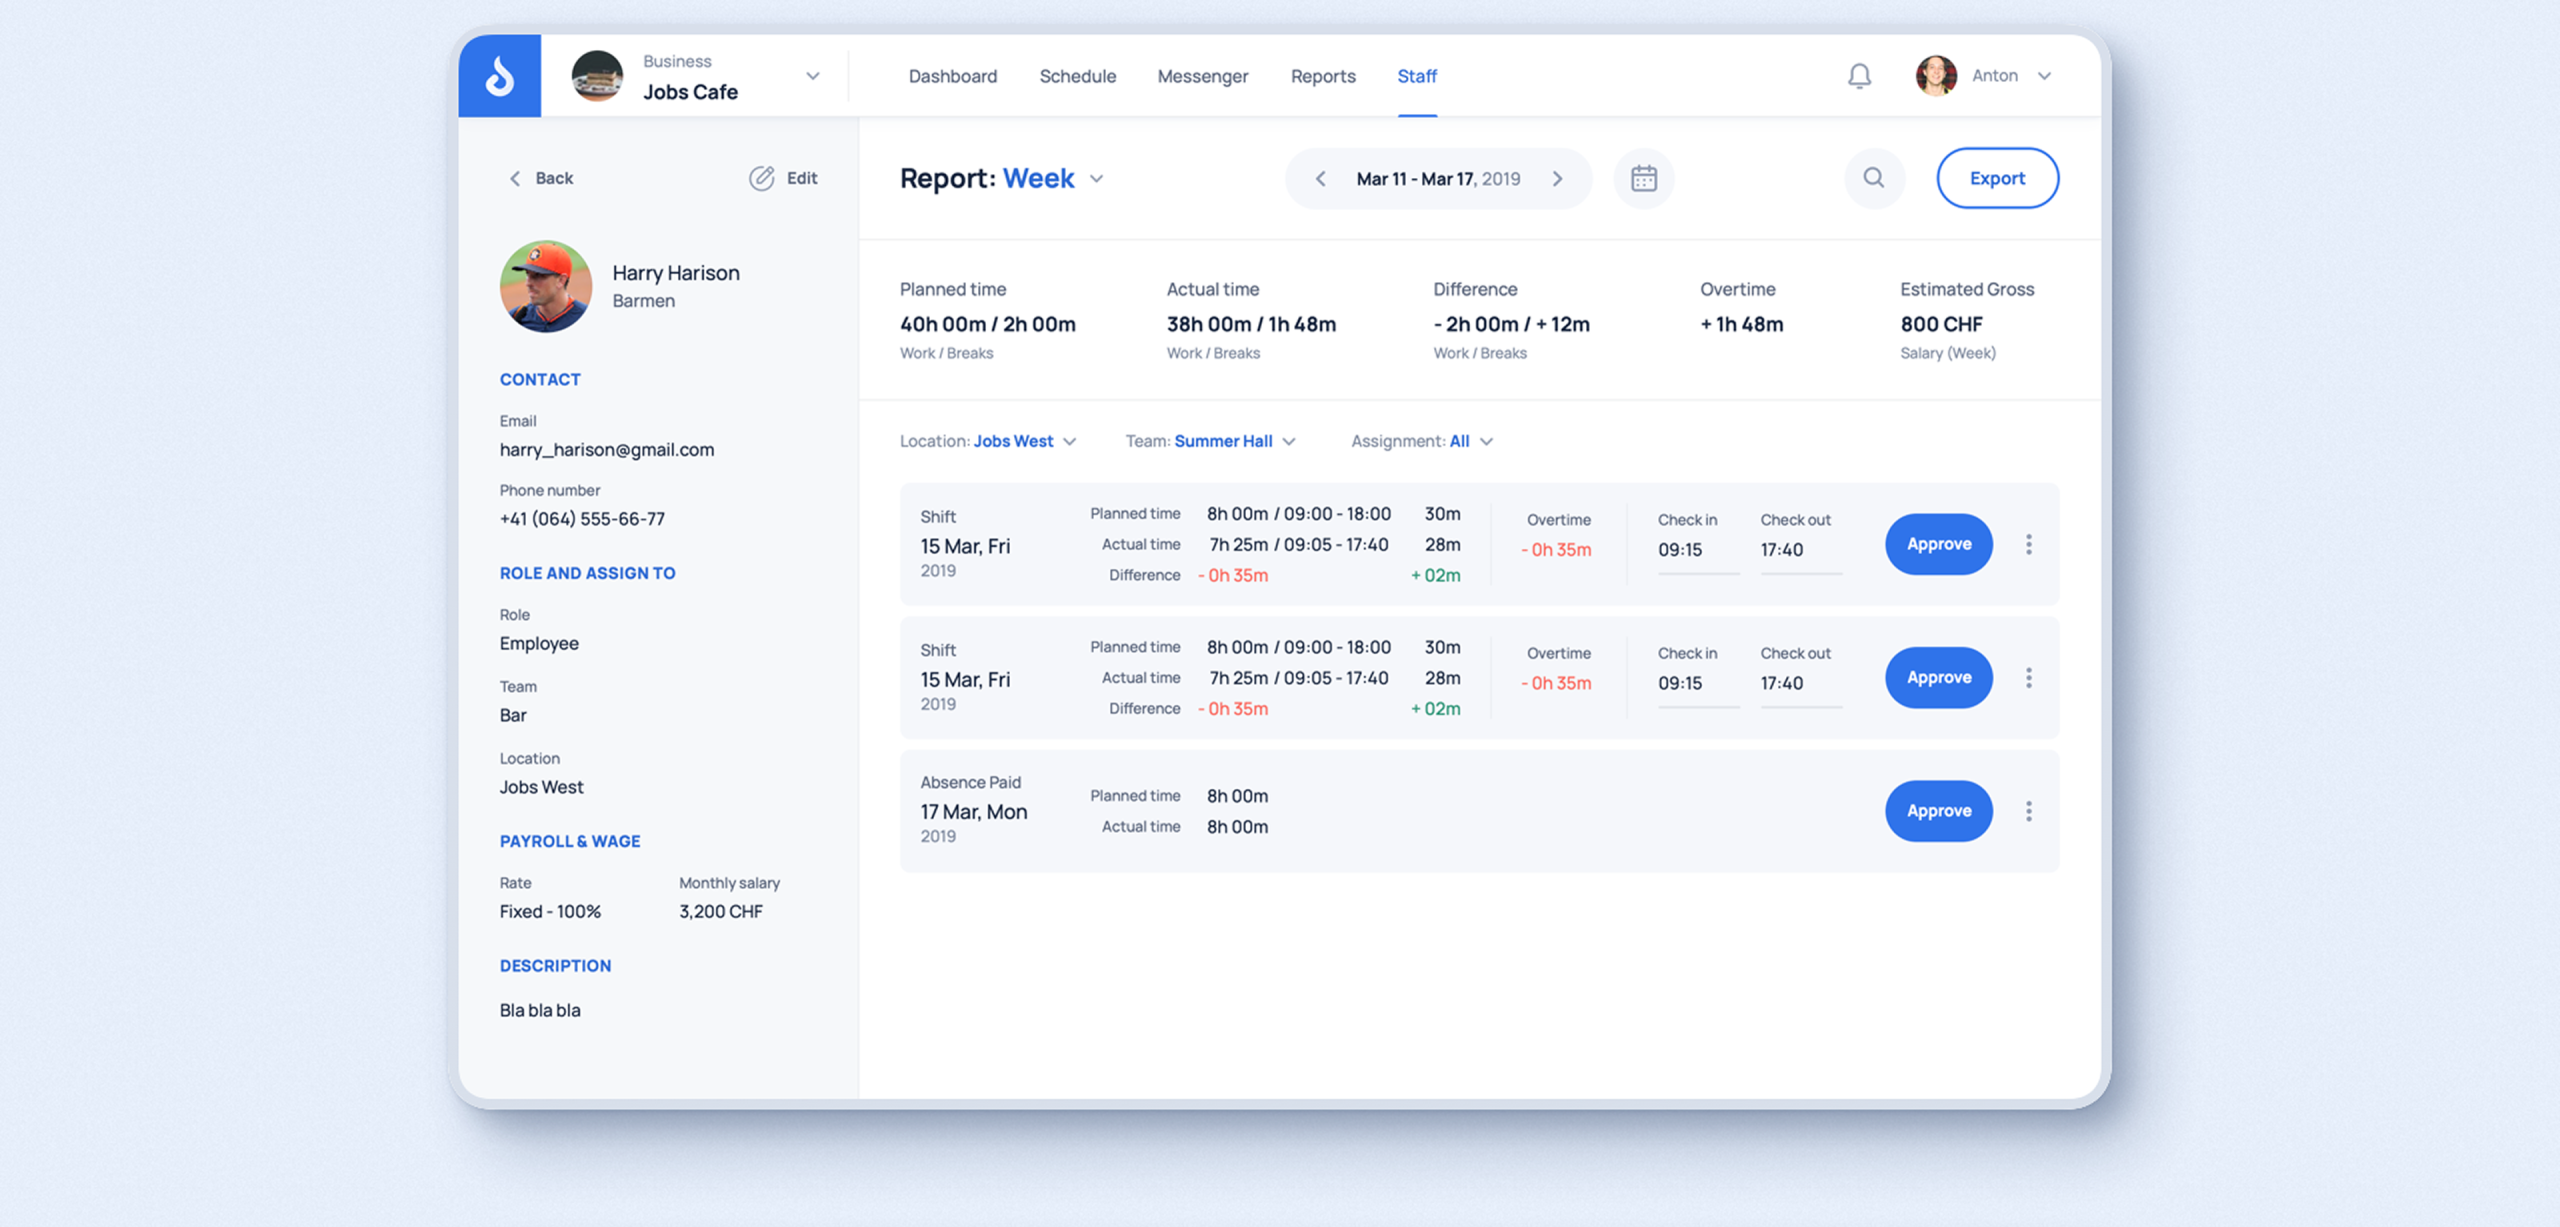The width and height of the screenshot is (2560, 1227).
Task: Click check in time field of first shift
Action: coord(1696,550)
